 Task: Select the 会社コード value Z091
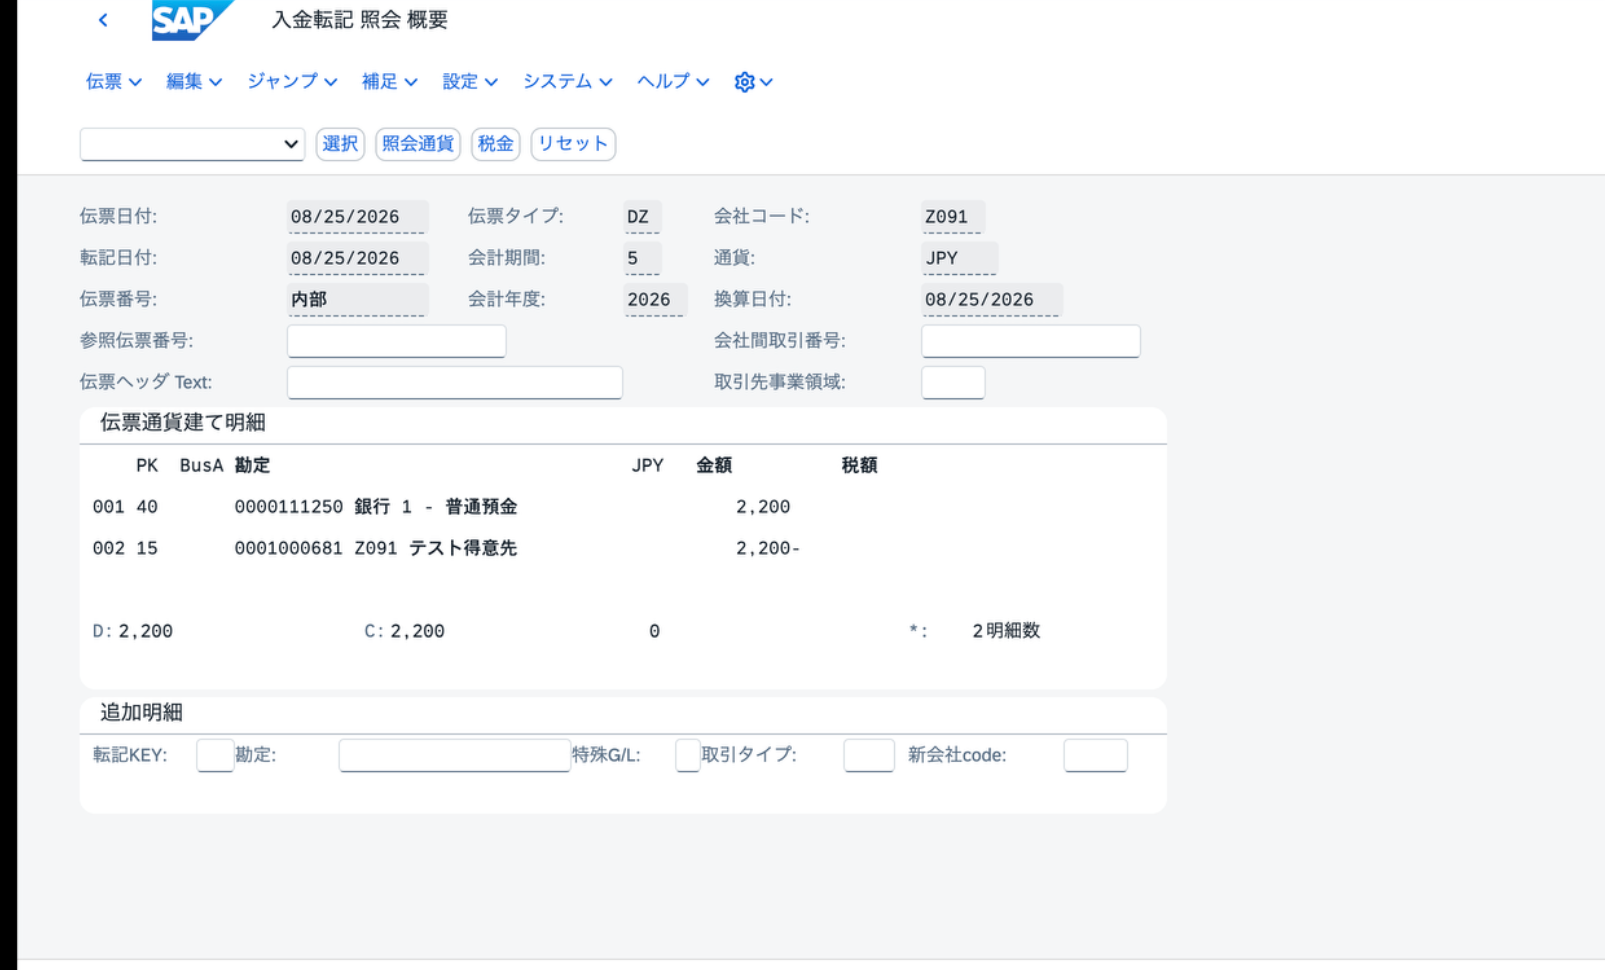tap(953, 217)
